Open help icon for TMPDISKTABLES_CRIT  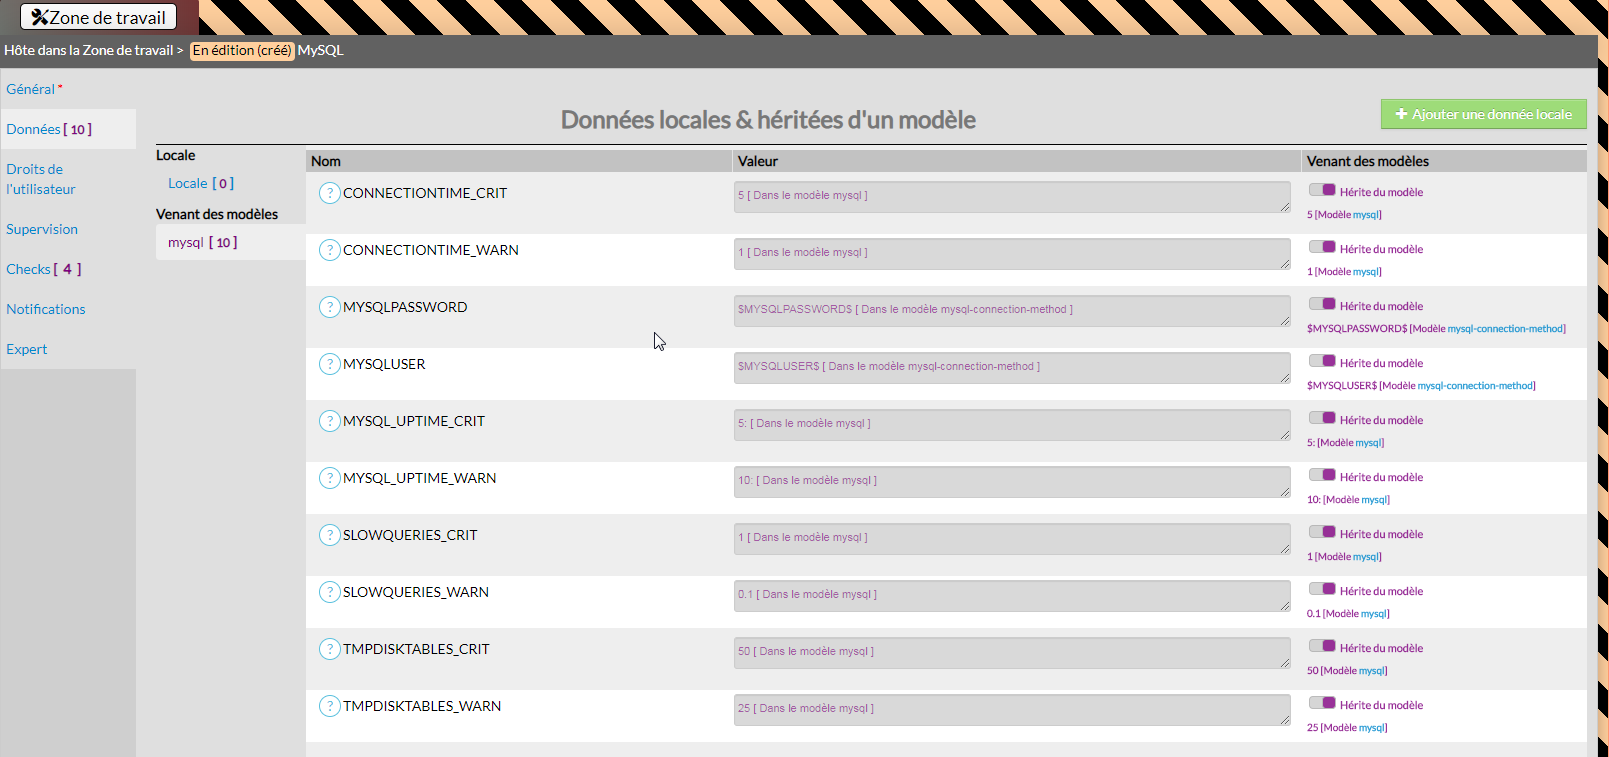point(329,649)
